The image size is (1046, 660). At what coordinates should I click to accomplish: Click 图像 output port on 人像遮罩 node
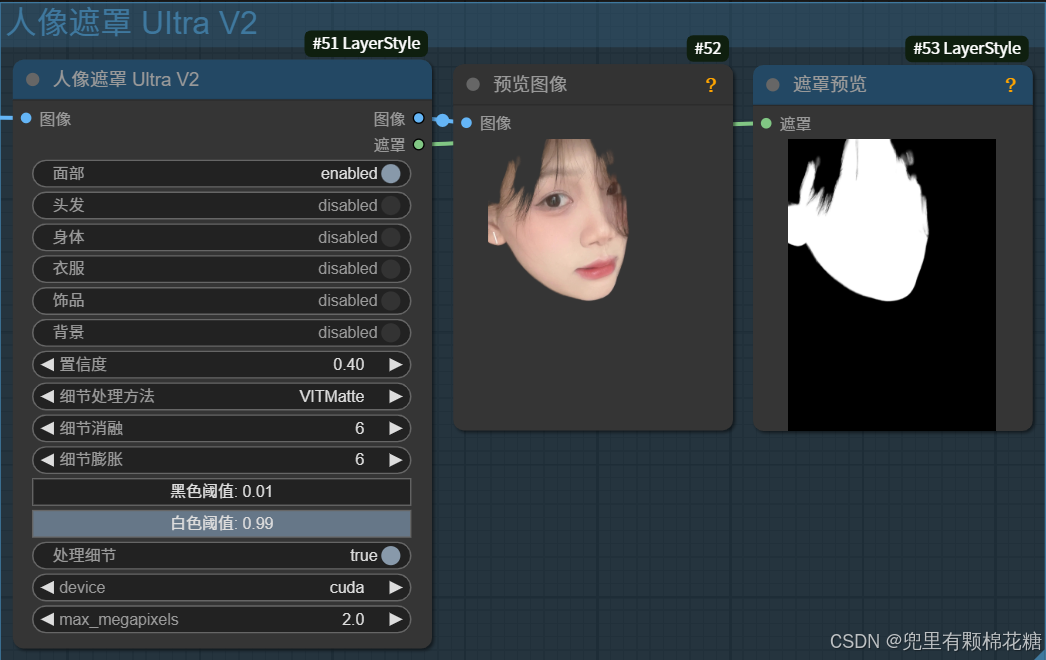418,118
